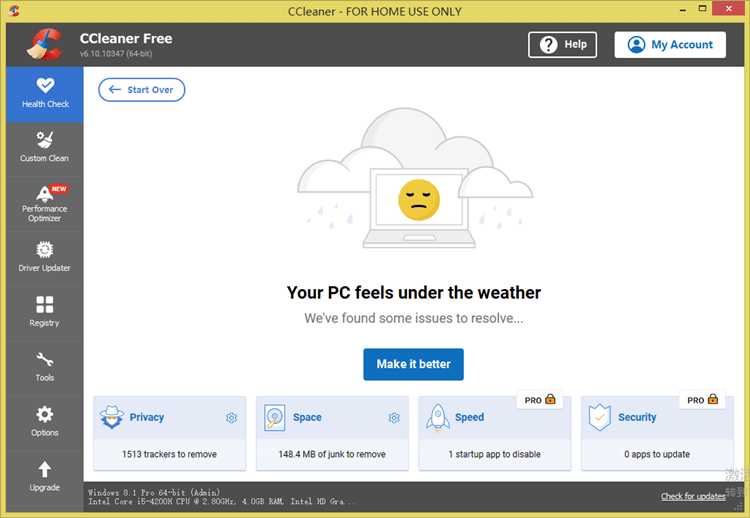Image resolution: width=750 pixels, height=518 pixels.
Task: Open Driver Updater in sidebar
Action: point(45,259)
